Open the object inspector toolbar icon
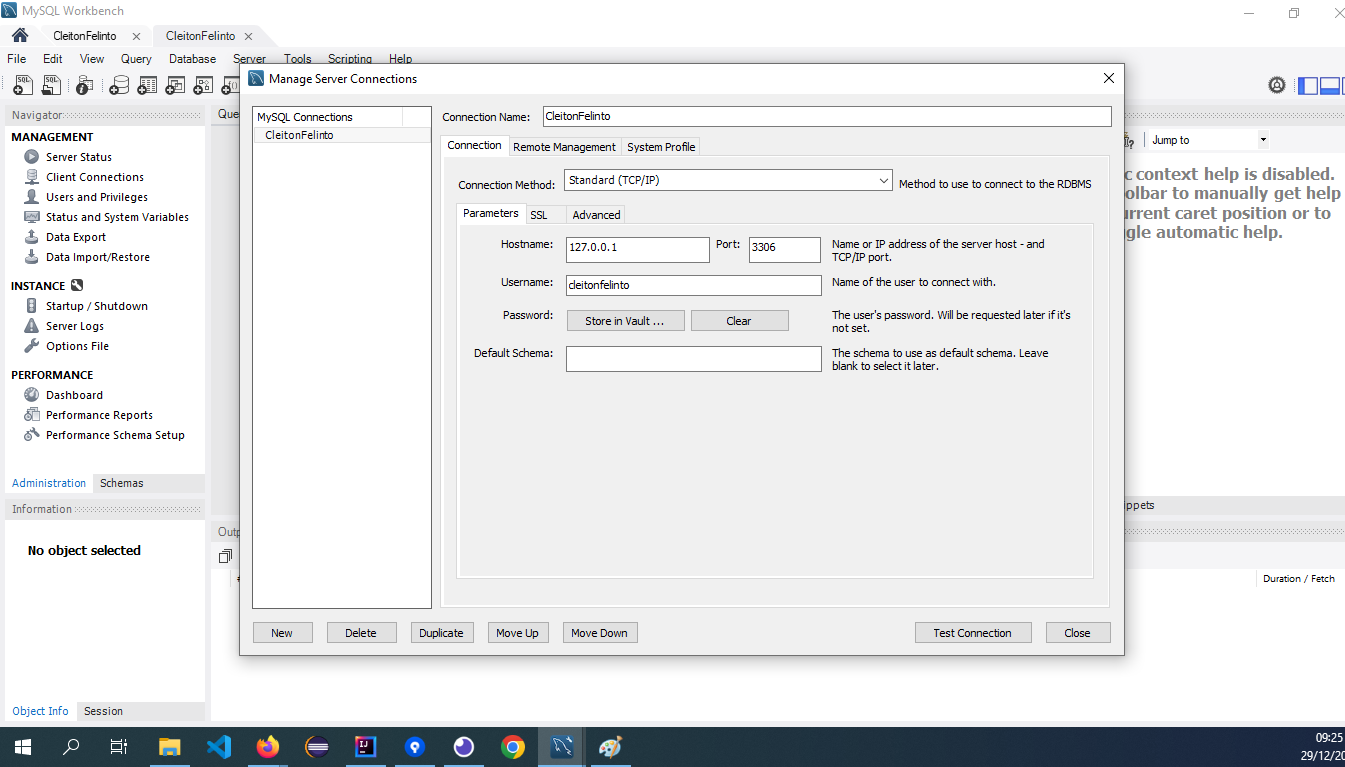Screen dimensions: 1345x767 pyautogui.click(x=84, y=86)
